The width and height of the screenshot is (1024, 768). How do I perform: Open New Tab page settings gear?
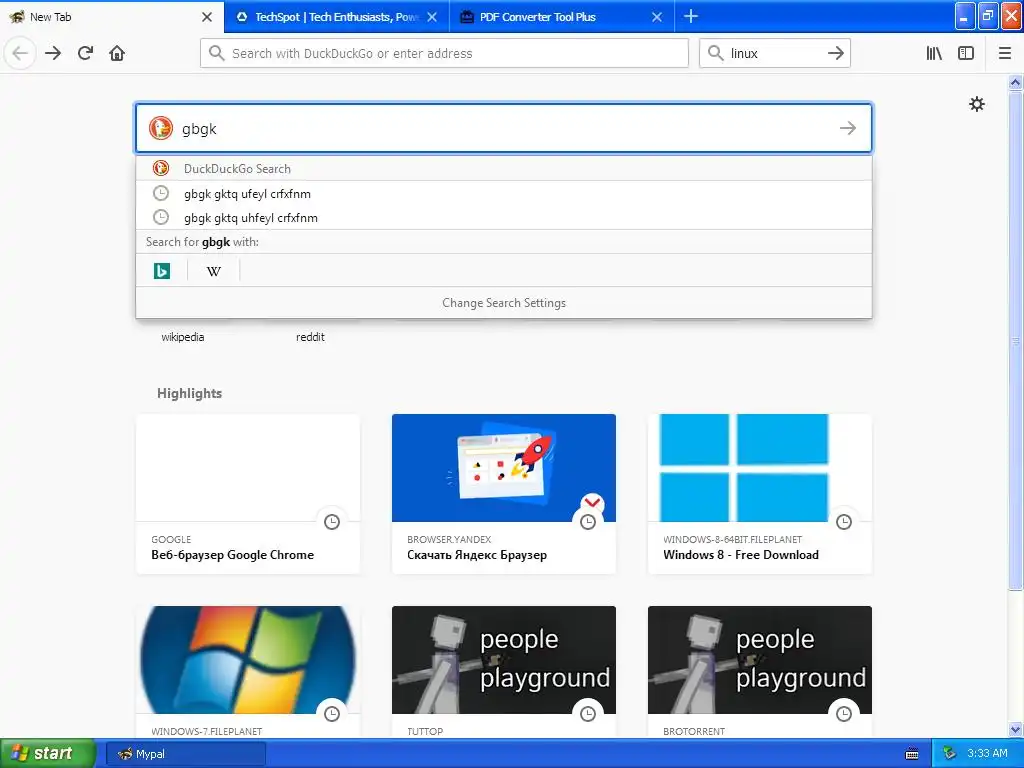pyautogui.click(x=976, y=104)
